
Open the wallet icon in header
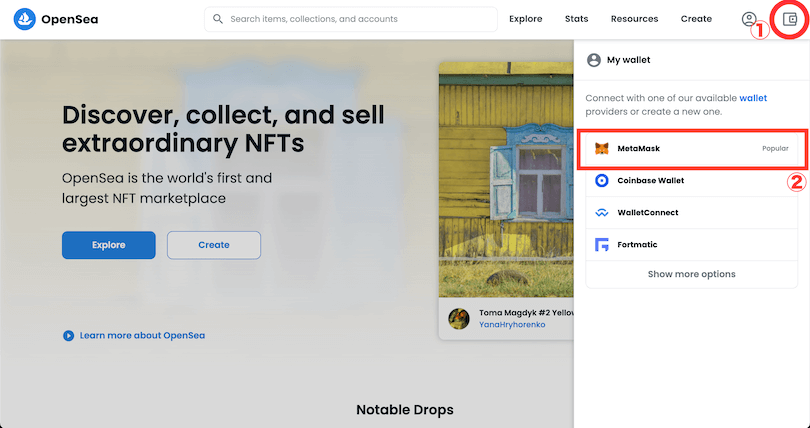point(791,19)
